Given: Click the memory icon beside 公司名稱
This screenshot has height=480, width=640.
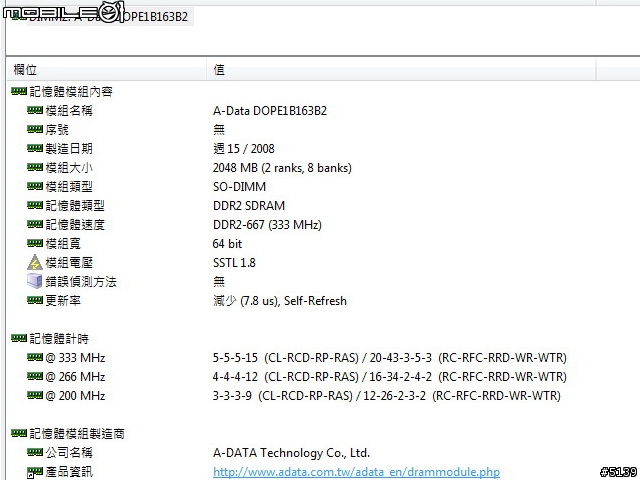Looking at the screenshot, I should (x=35, y=452).
